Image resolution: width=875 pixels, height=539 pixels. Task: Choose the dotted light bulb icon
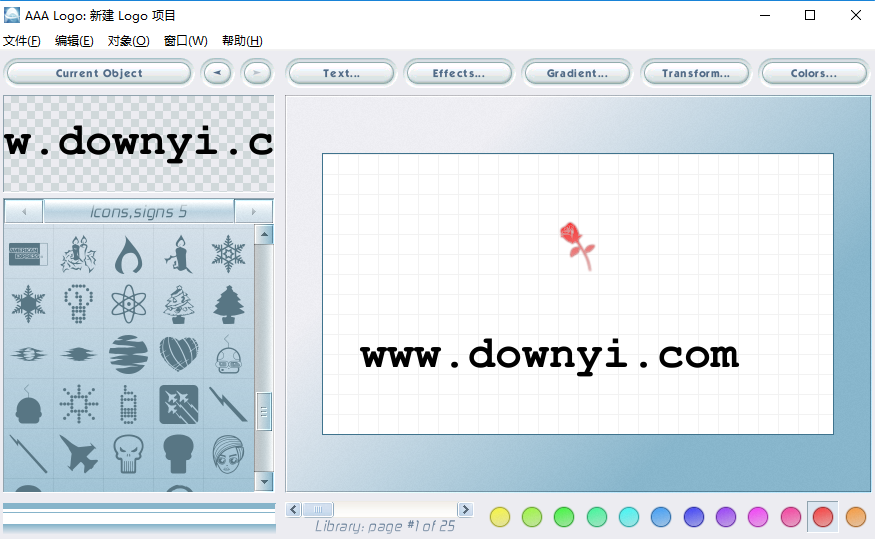click(78, 303)
